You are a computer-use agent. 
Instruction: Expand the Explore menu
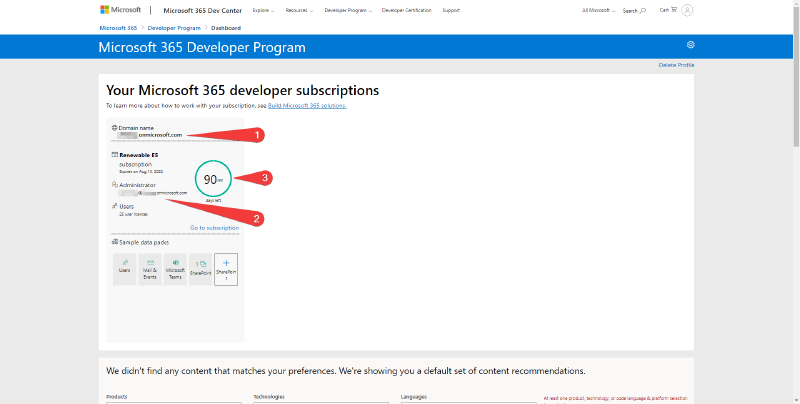pos(263,10)
